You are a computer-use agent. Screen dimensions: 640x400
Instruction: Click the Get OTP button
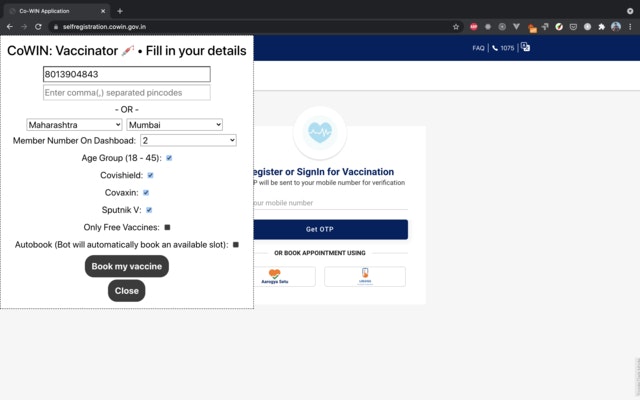coord(330,229)
